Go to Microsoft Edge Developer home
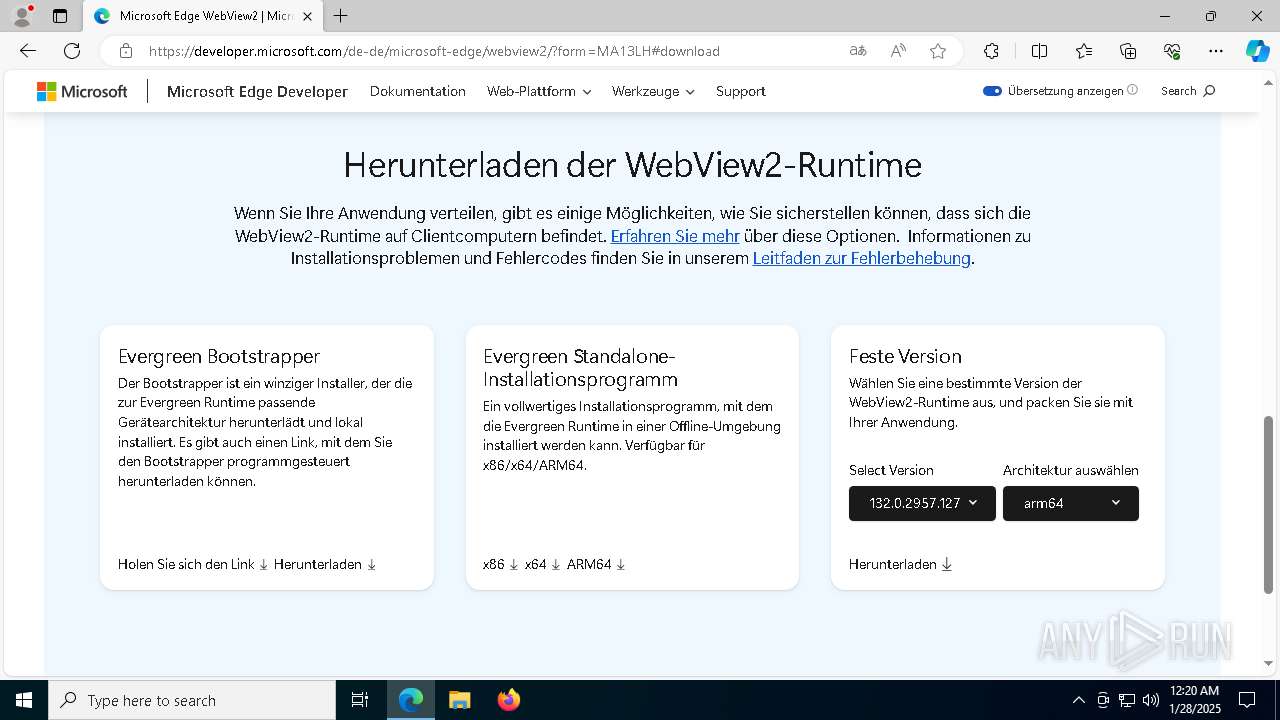1280x720 pixels. tap(257, 91)
